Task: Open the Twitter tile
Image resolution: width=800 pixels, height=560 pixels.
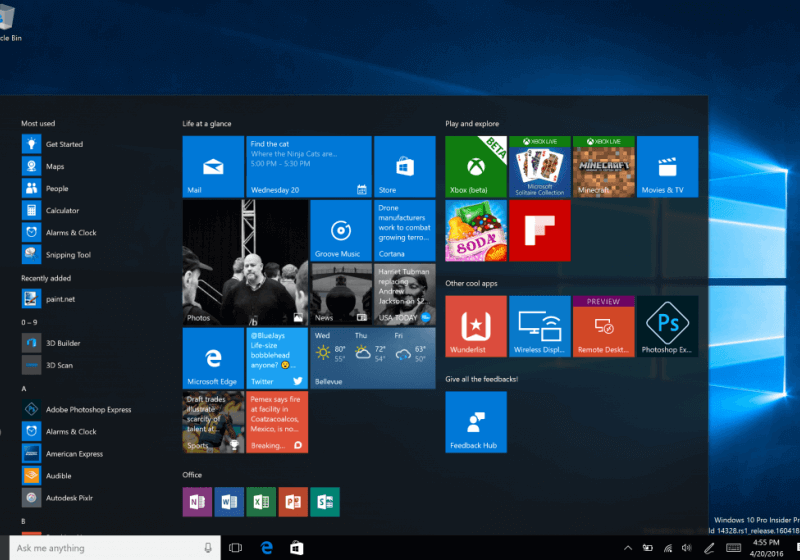Action: (x=277, y=358)
